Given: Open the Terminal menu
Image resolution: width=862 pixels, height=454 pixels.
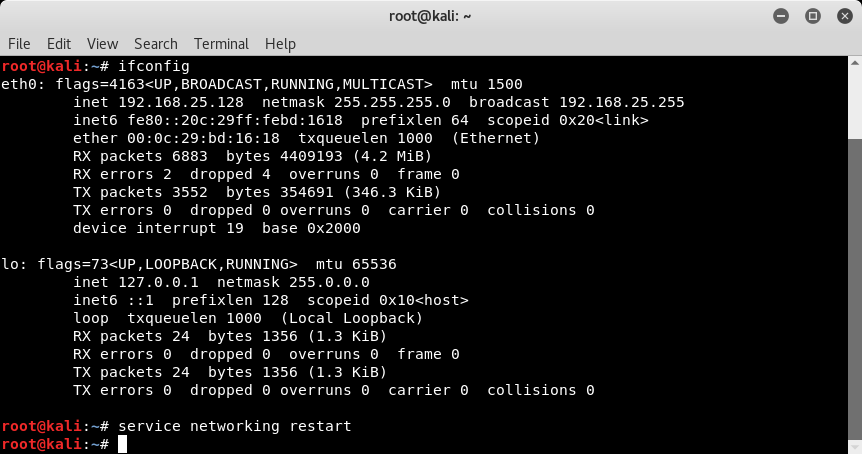Looking at the screenshot, I should pos(221,43).
